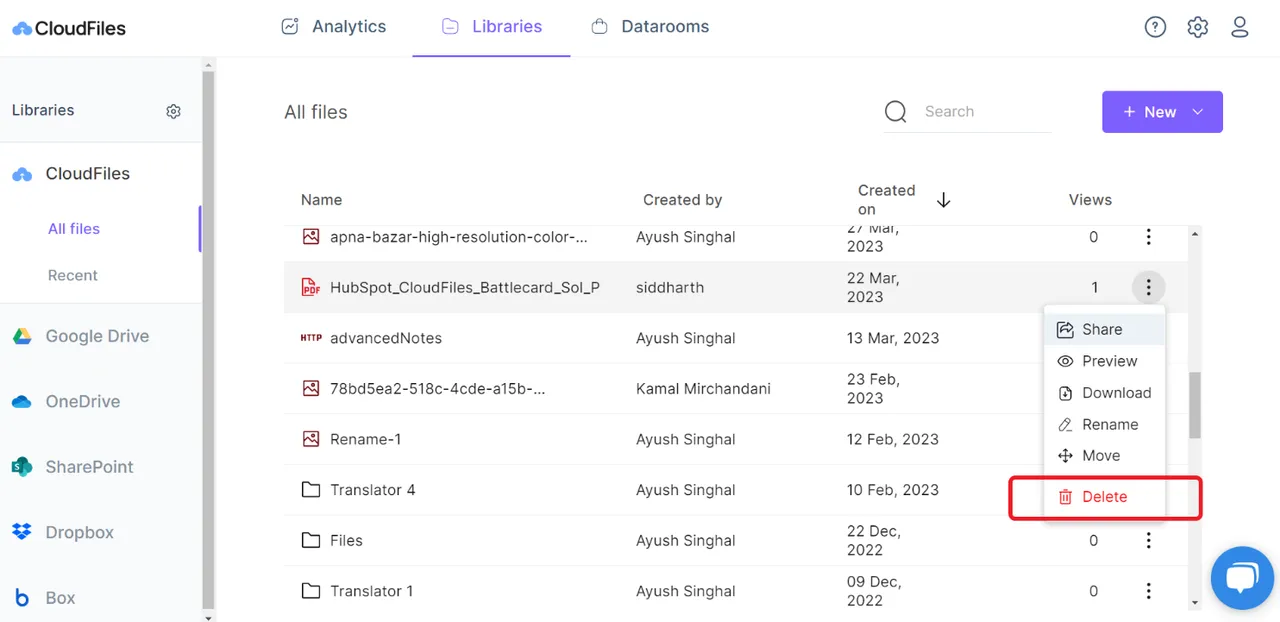Viewport: 1280px width, 622px height.
Task: Launch the chat support bubble
Action: coord(1242,578)
